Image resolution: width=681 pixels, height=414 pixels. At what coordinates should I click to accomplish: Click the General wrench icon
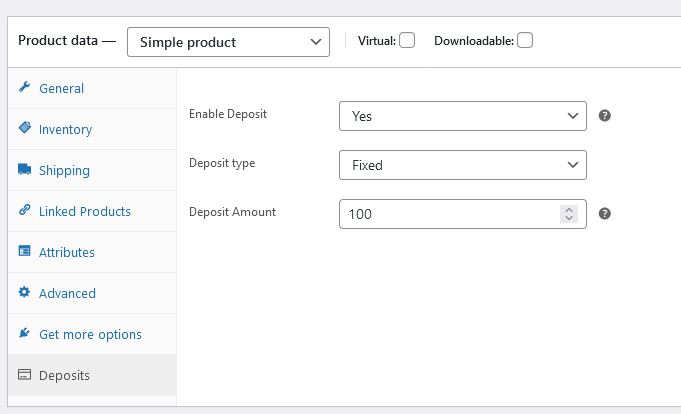point(24,87)
